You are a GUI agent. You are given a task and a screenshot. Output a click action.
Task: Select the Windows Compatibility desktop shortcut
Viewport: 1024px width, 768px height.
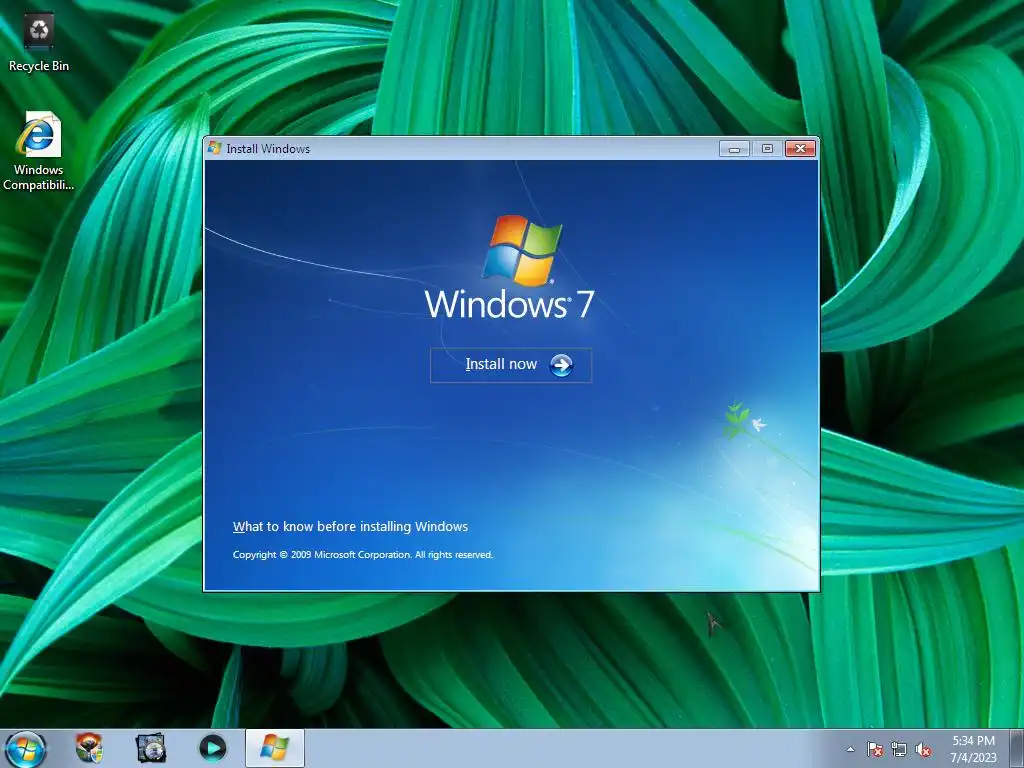39,152
